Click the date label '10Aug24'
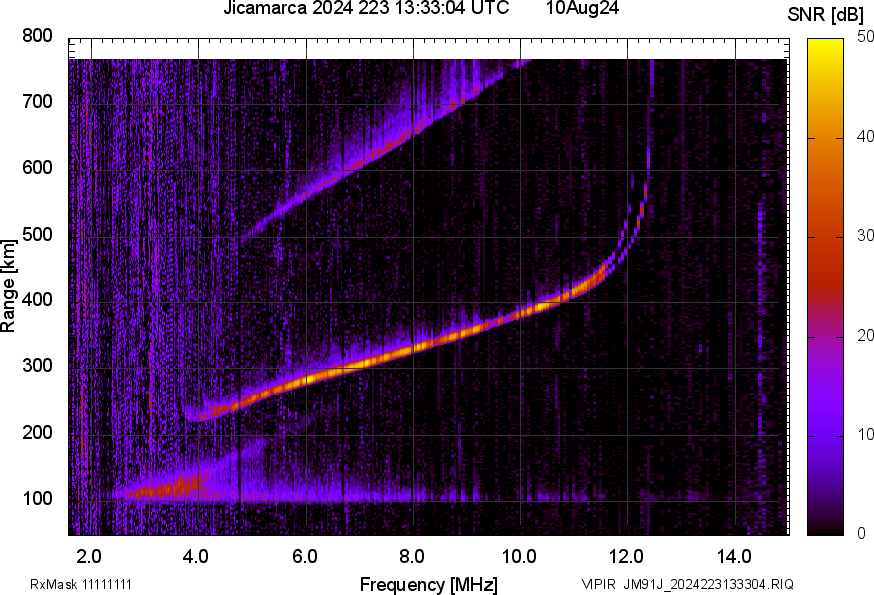Screen dimensions: 874x595 582,8
